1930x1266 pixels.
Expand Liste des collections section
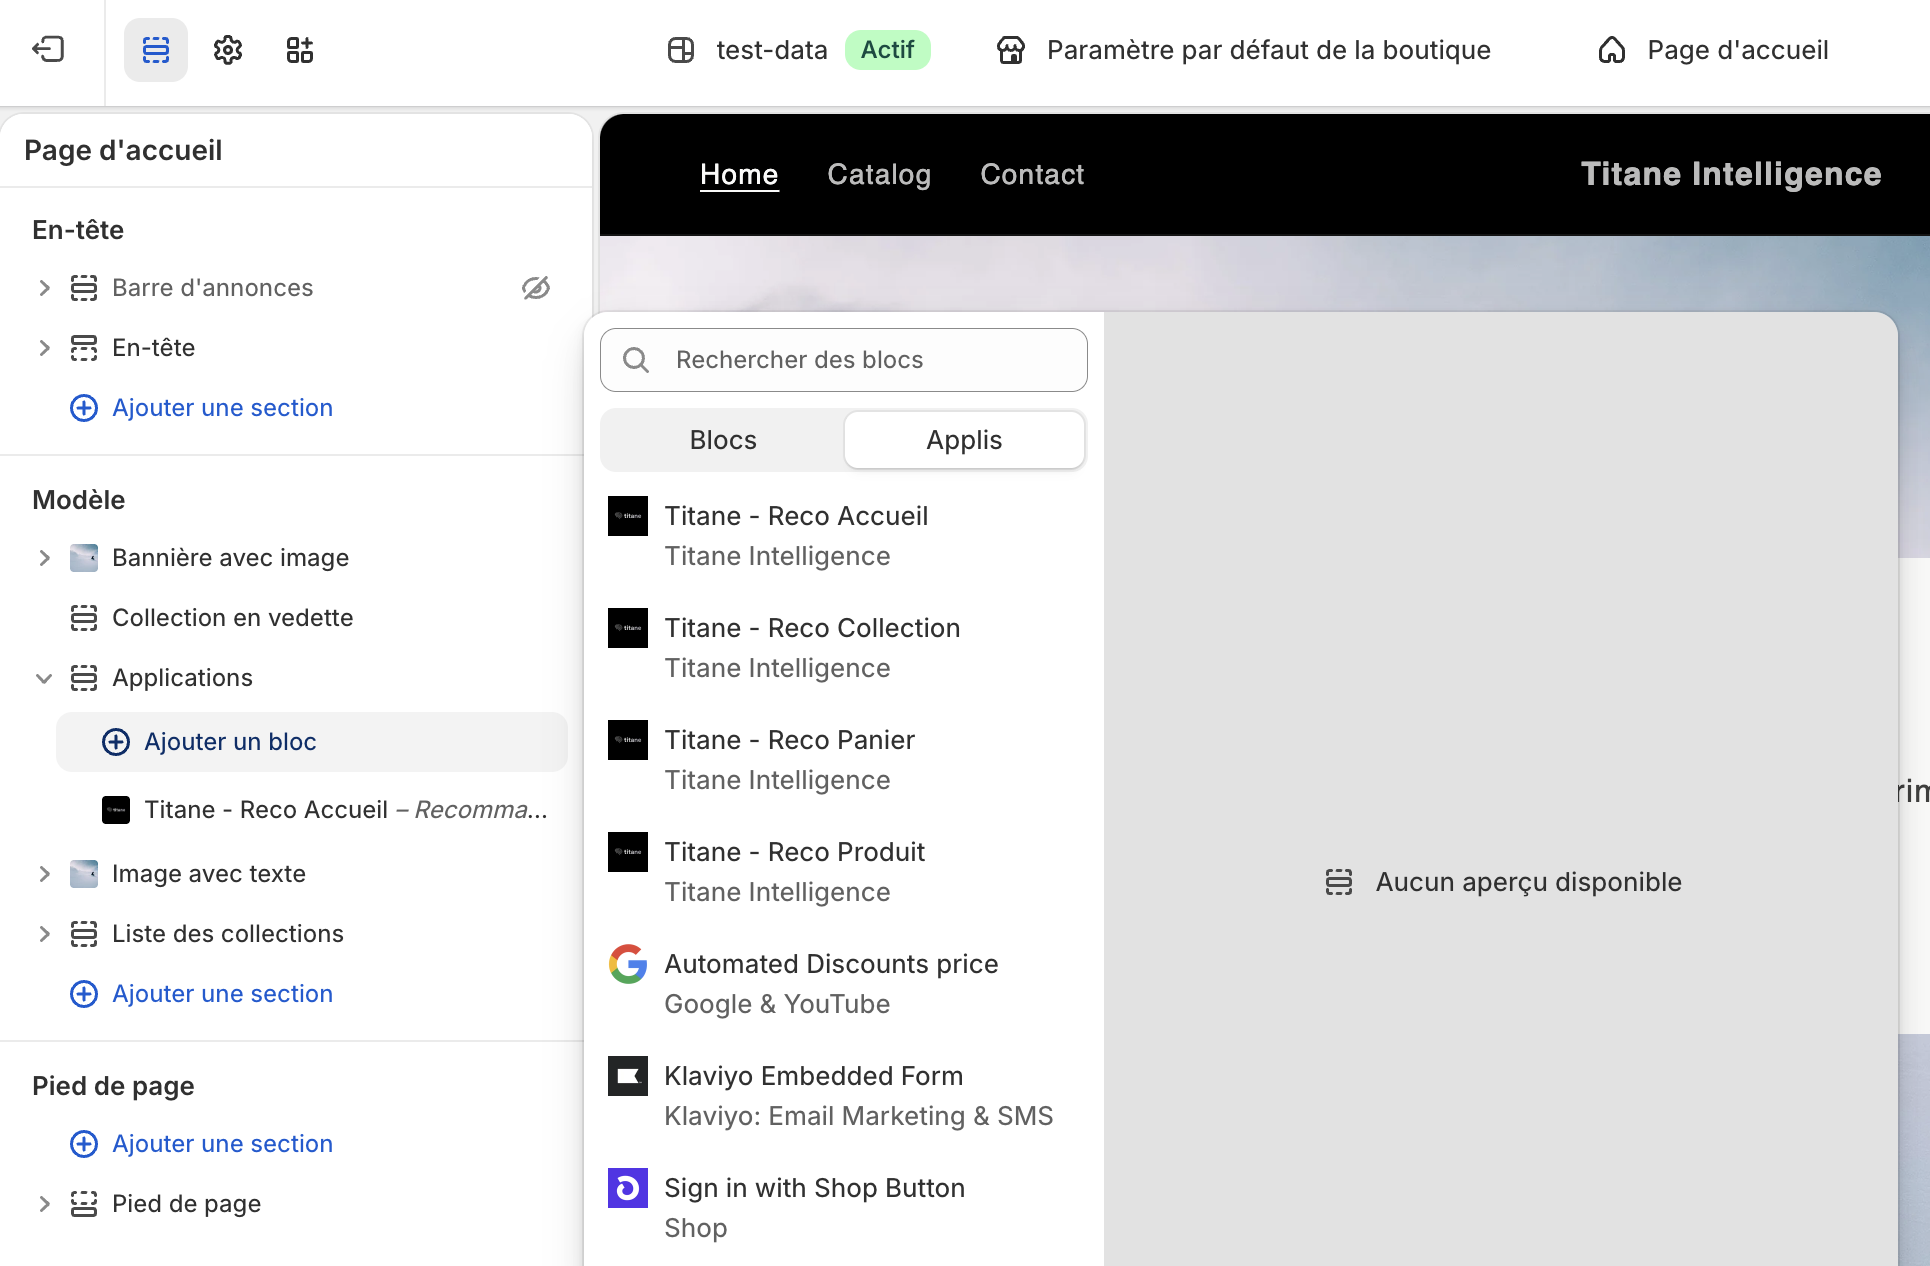(x=44, y=934)
